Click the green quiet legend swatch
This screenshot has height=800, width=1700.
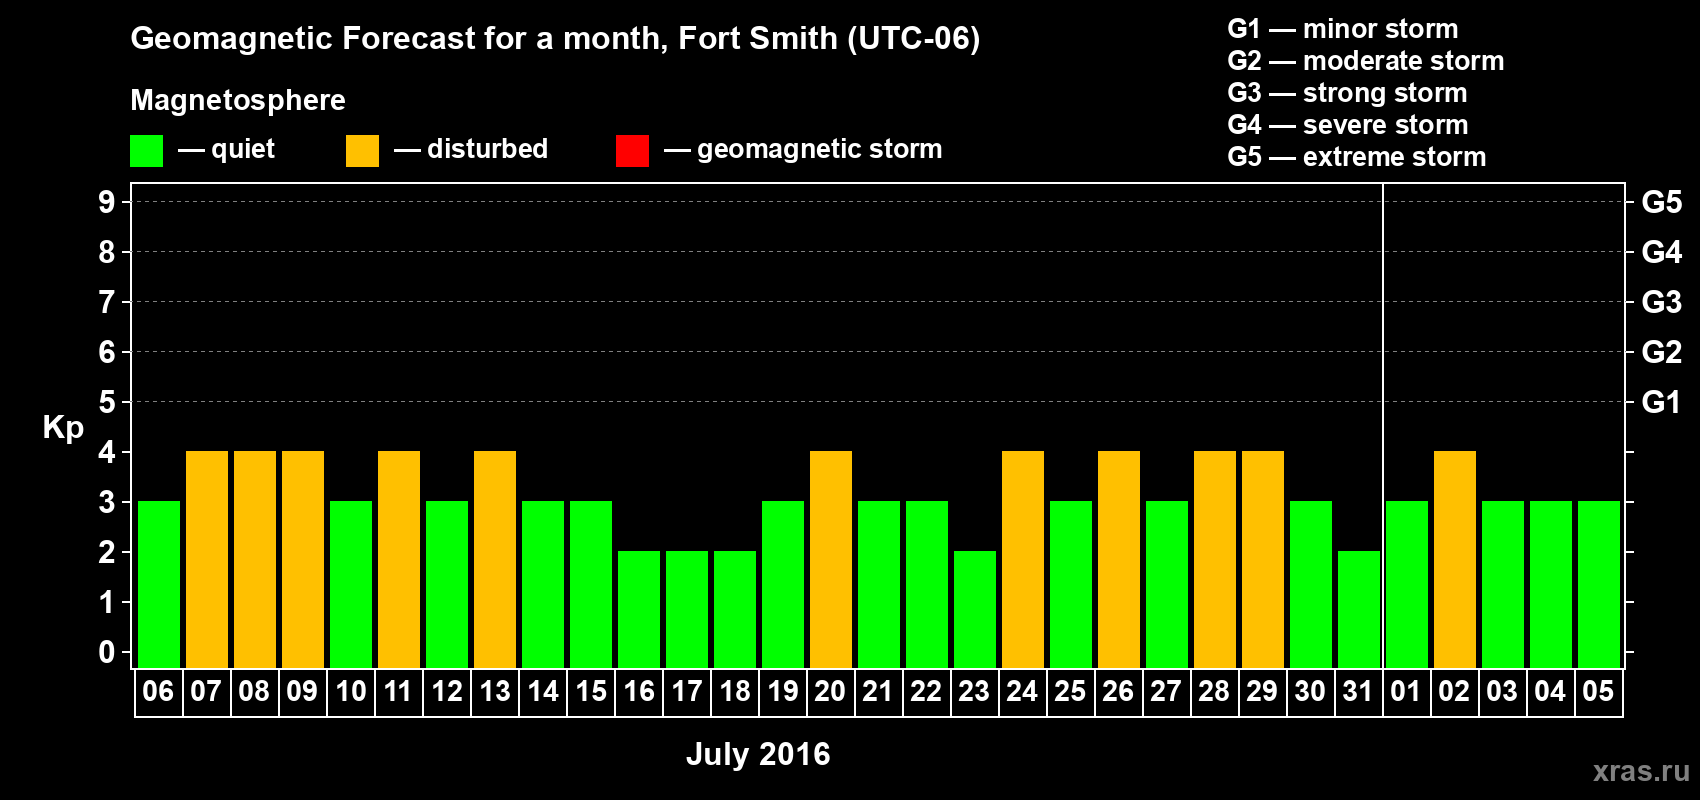(146, 151)
